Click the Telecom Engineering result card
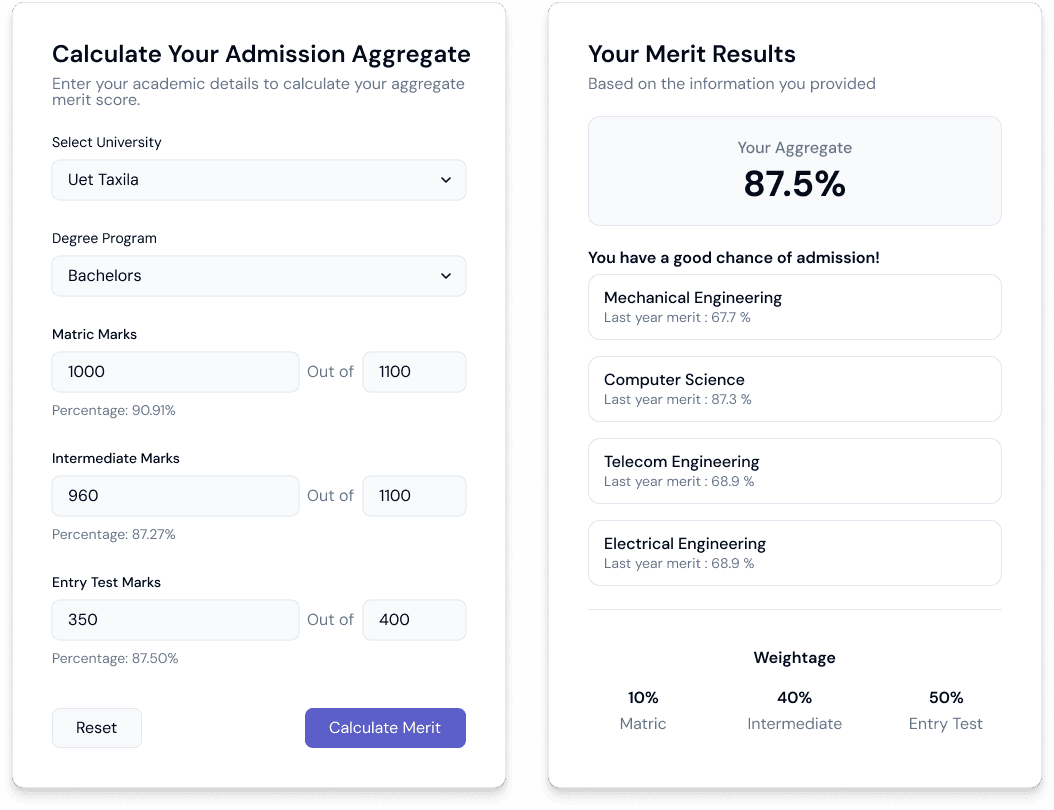Screen dimensions: 1054x810 point(794,471)
